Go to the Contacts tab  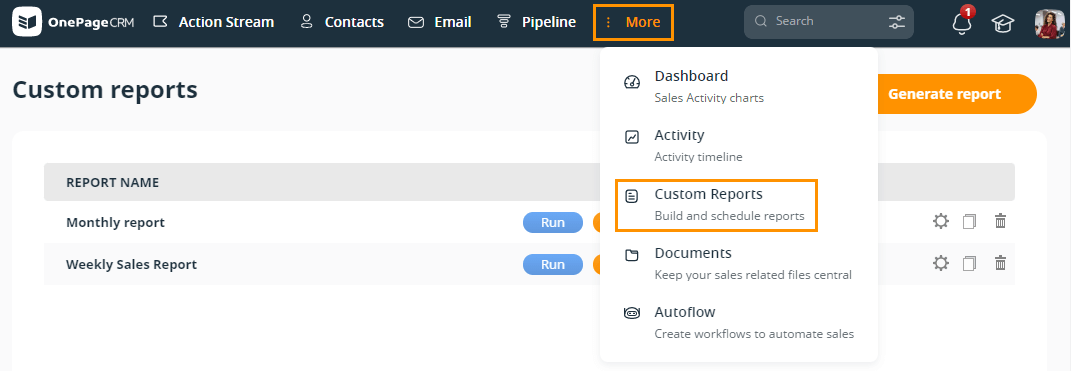[342, 22]
